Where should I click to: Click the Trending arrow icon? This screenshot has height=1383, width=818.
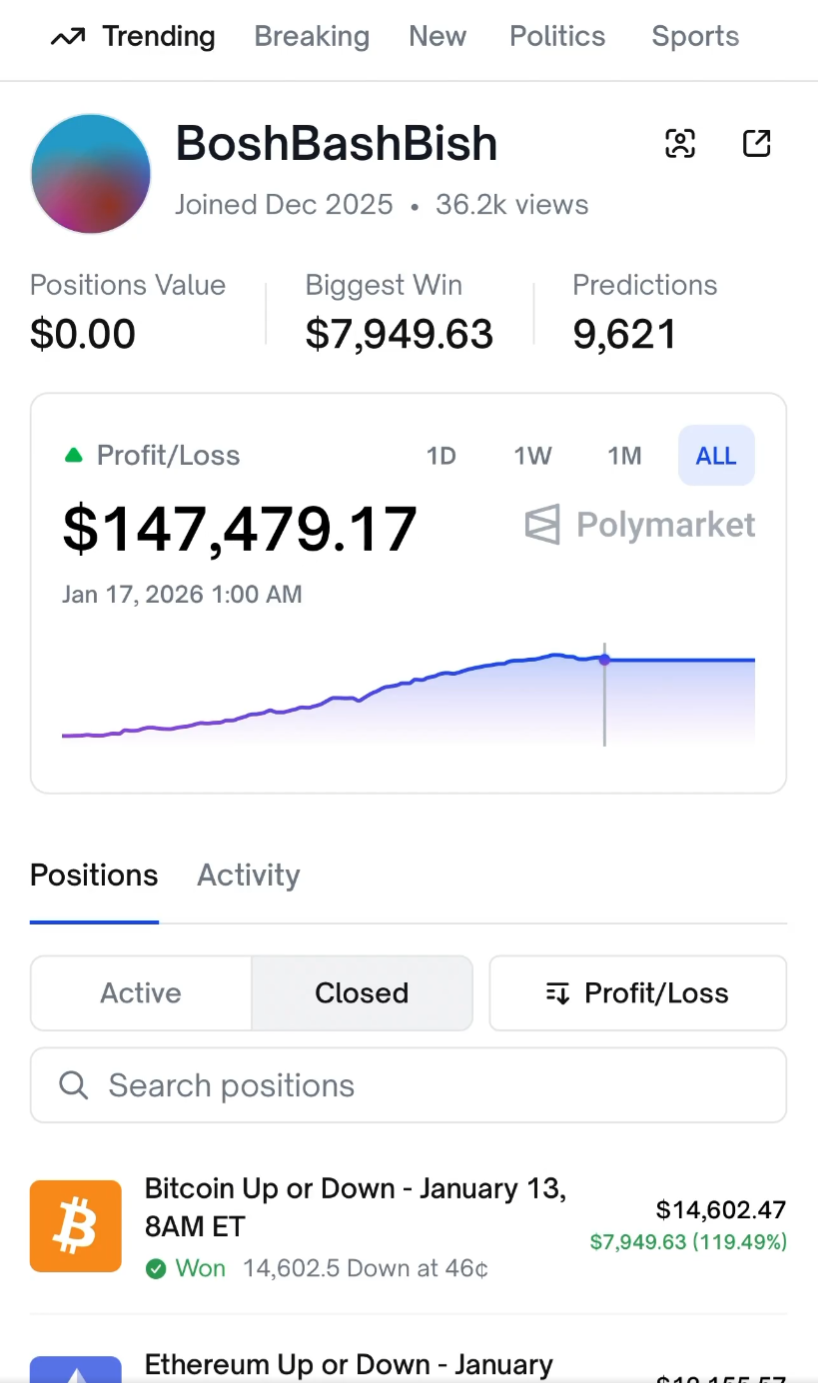pyautogui.click(x=67, y=37)
